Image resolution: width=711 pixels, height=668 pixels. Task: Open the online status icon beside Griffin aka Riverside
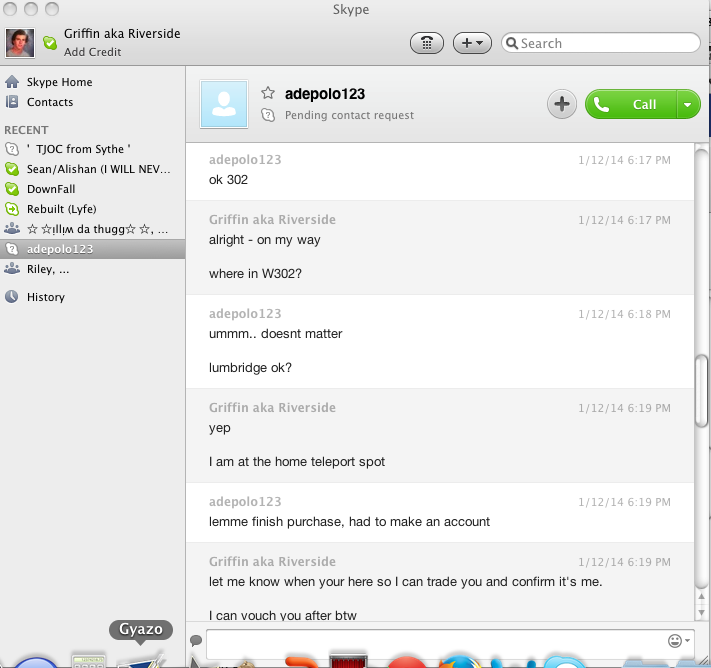[x=50, y=43]
